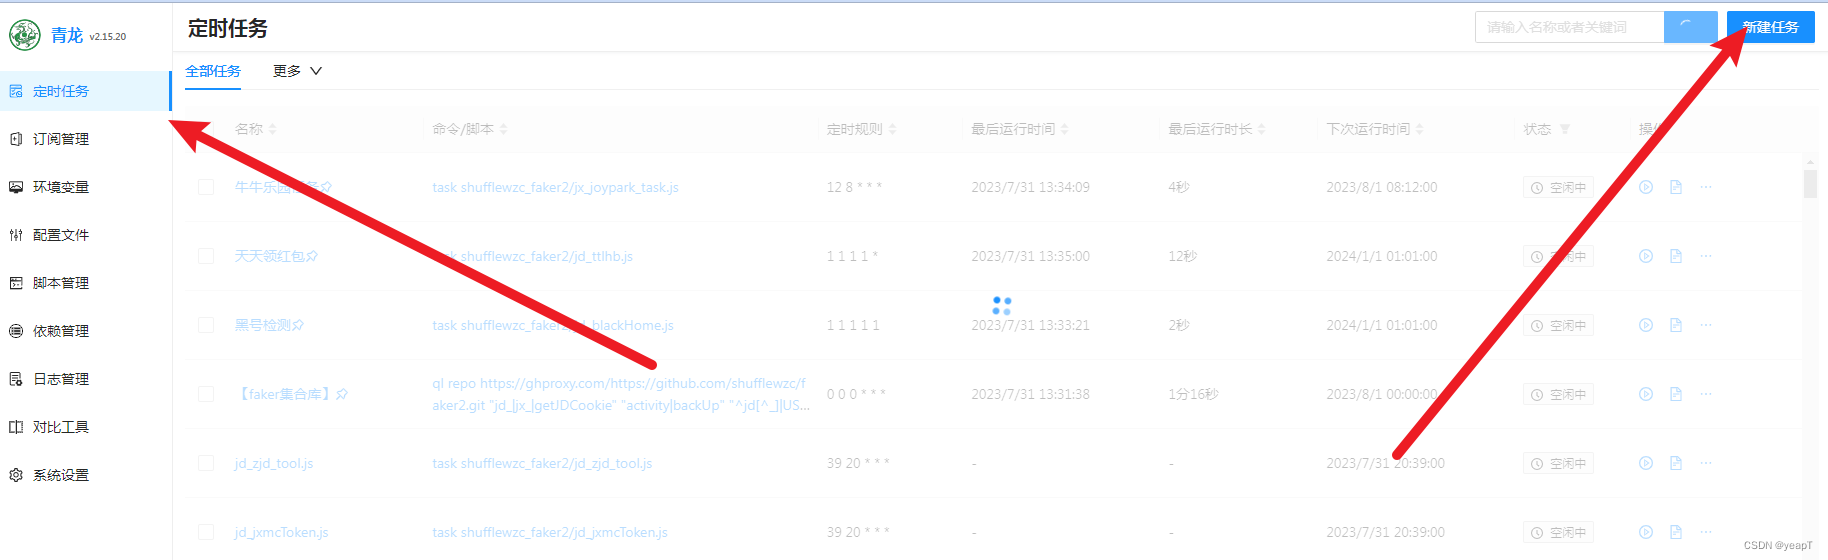This screenshot has height=560, width=1828.
Task: Click the search button beside keyword field
Action: [1690, 27]
